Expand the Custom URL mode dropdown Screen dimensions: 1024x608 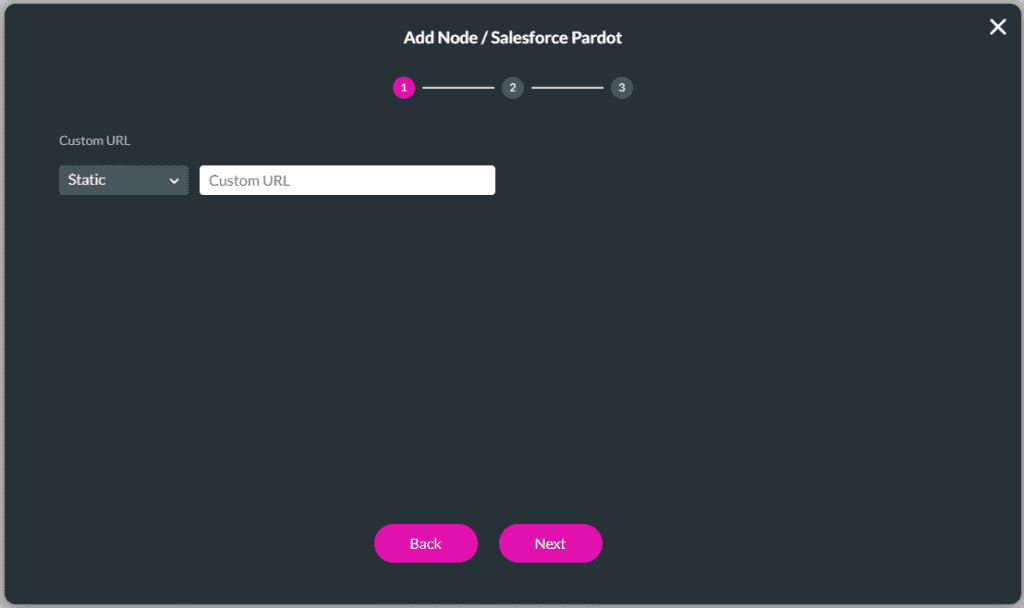[123, 180]
